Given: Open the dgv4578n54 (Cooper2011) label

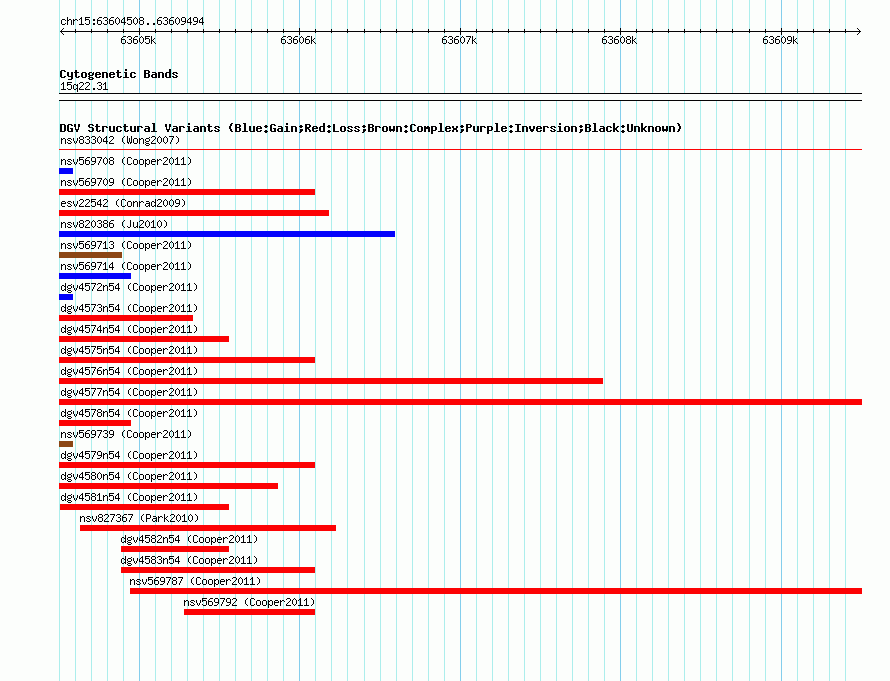Looking at the screenshot, I should (x=129, y=413).
